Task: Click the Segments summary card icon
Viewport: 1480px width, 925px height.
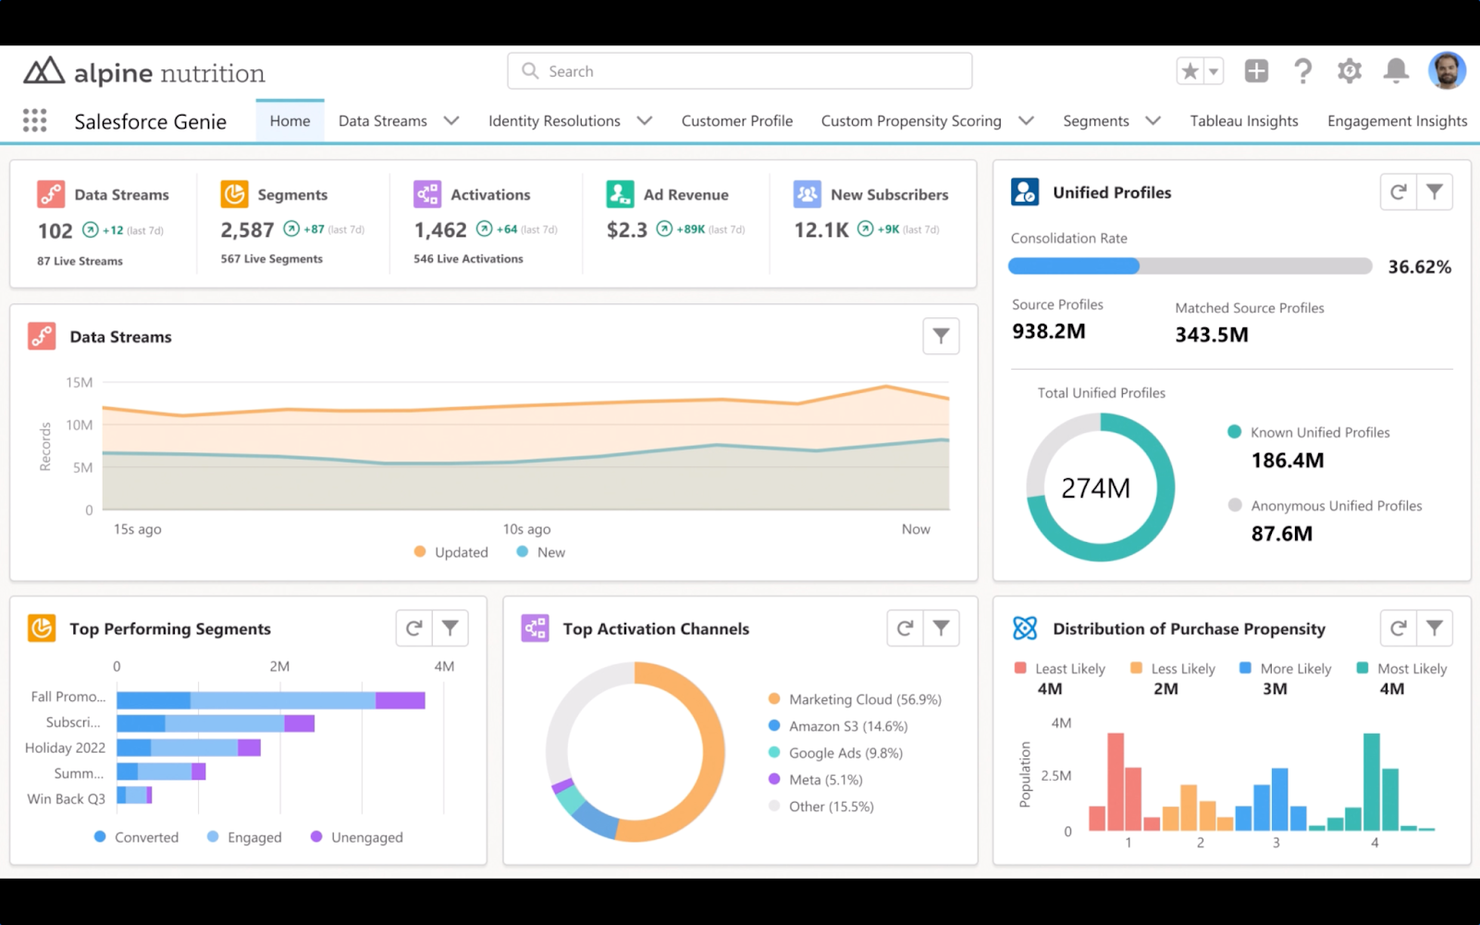Action: point(234,193)
